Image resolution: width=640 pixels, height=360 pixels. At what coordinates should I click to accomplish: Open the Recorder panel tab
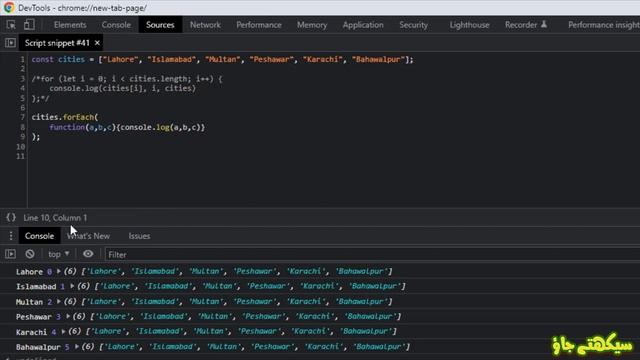[526, 25]
